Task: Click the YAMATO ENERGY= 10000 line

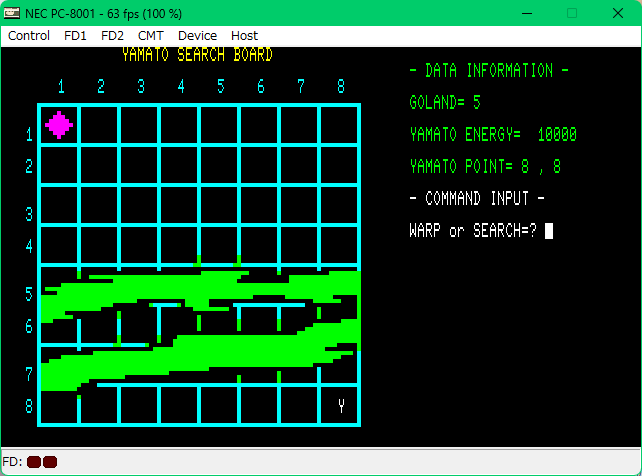Action: tap(493, 134)
